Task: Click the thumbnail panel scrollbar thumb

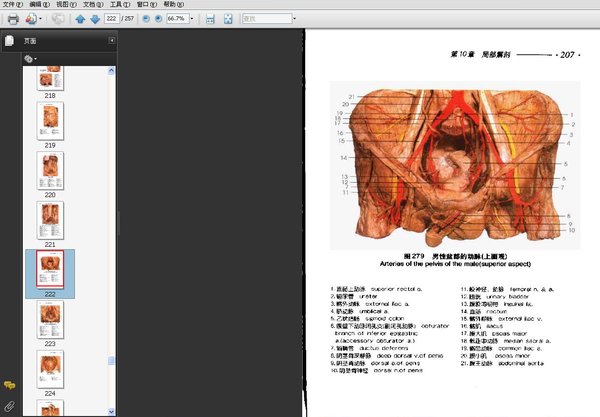Action: coord(111,361)
